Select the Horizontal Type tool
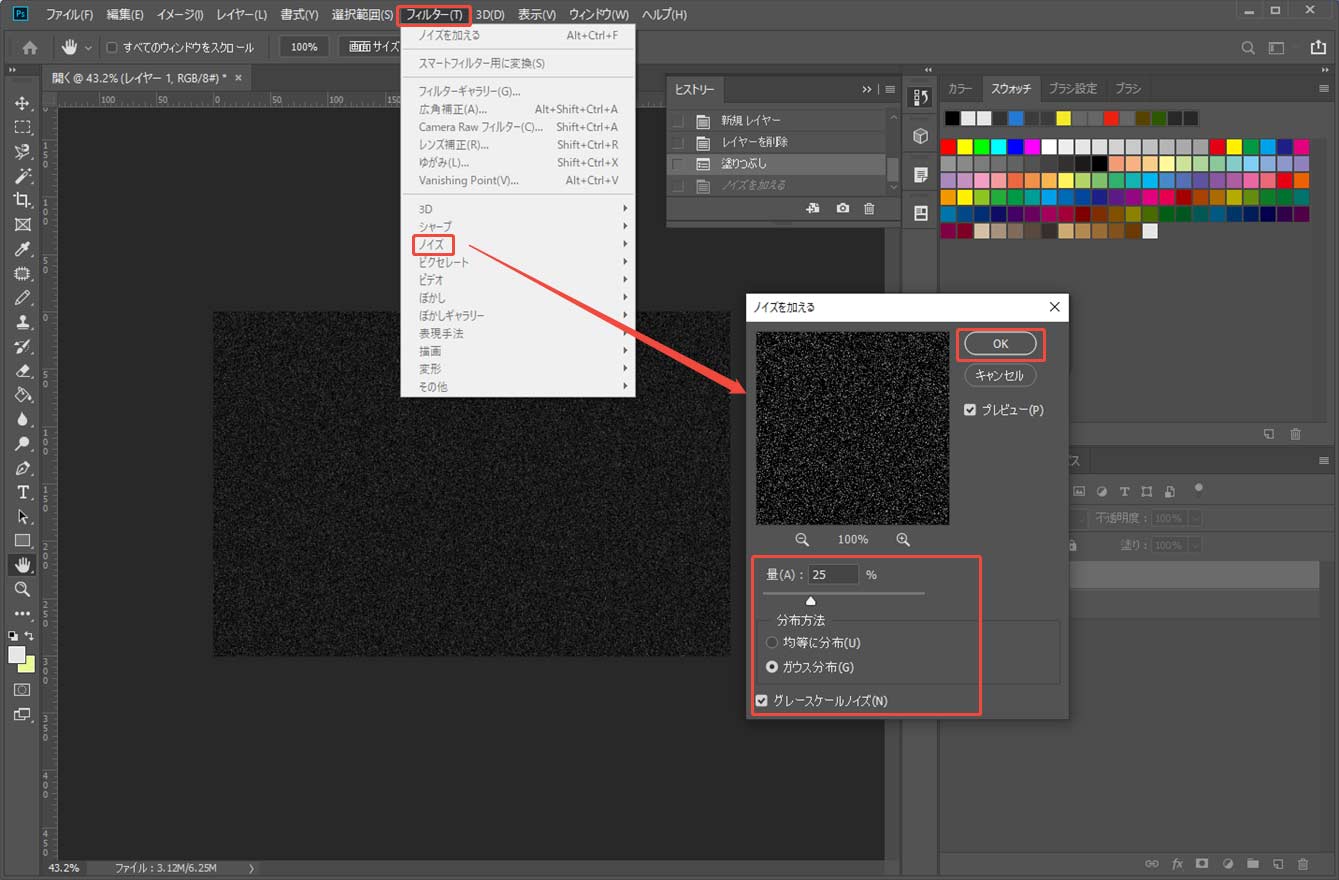 click(22, 492)
